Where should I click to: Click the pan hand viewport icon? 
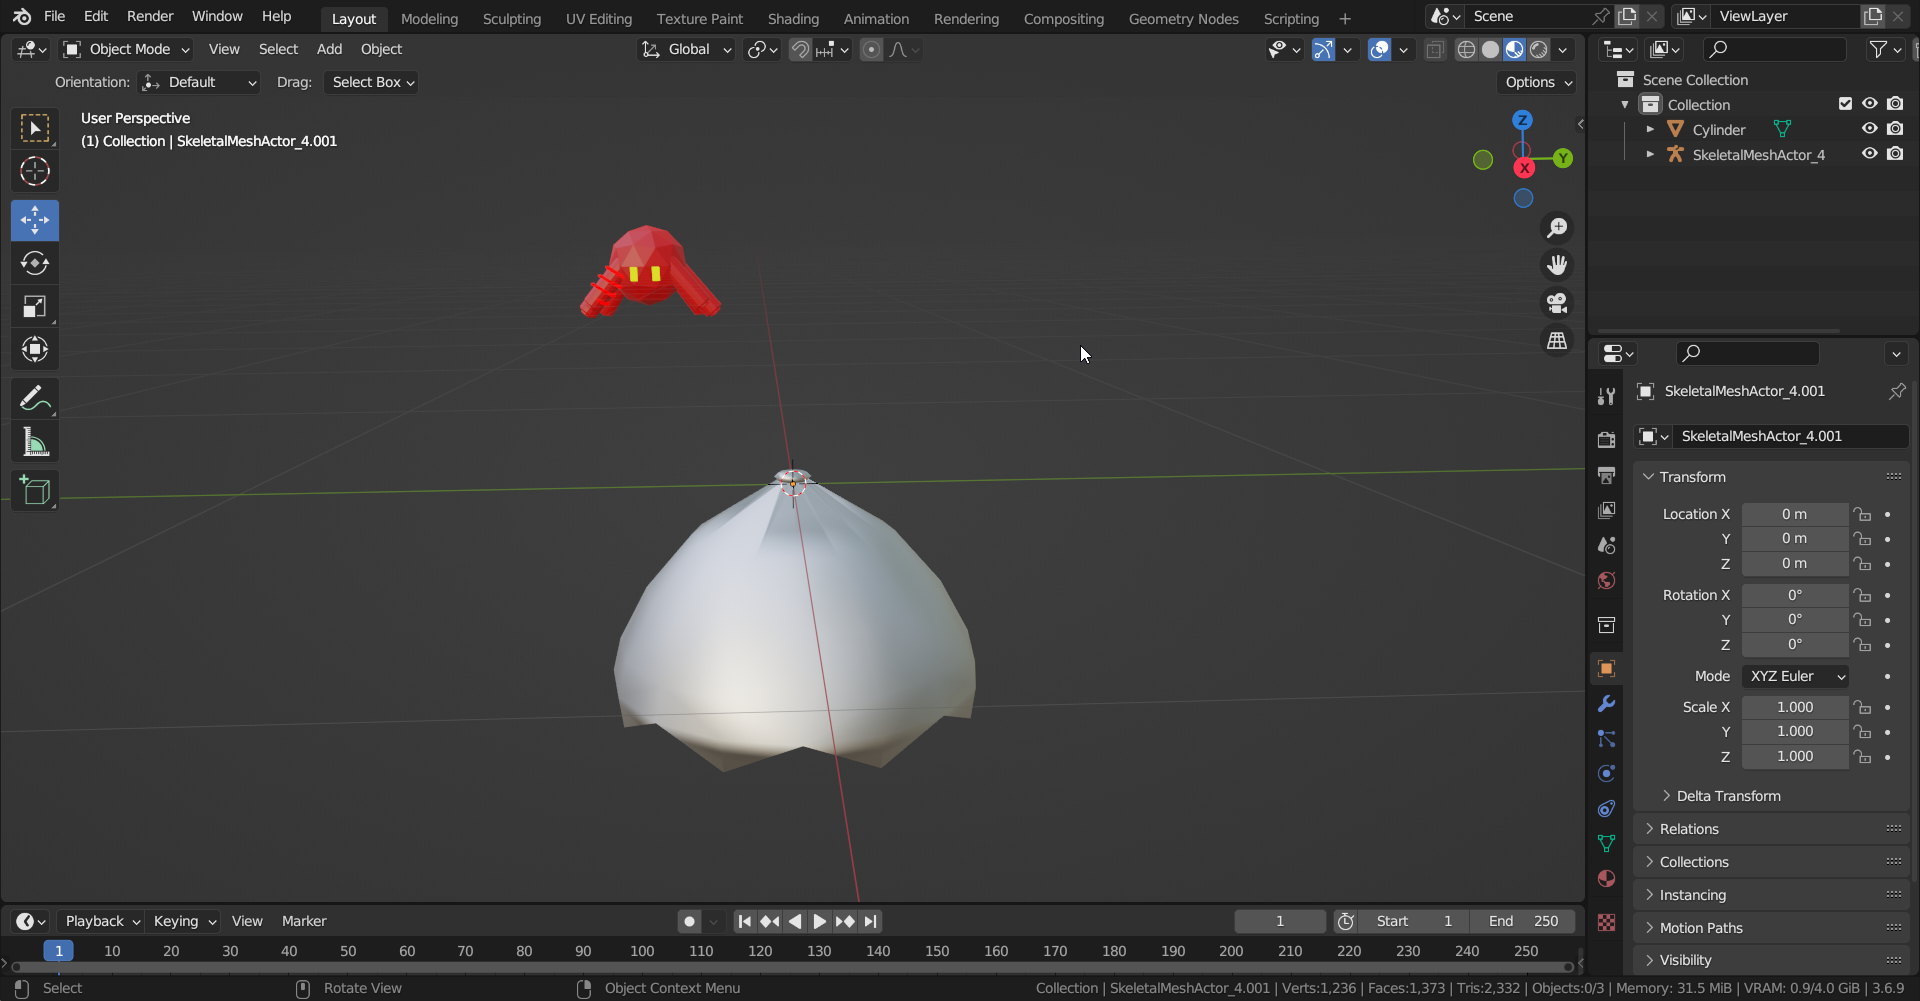pyautogui.click(x=1557, y=265)
